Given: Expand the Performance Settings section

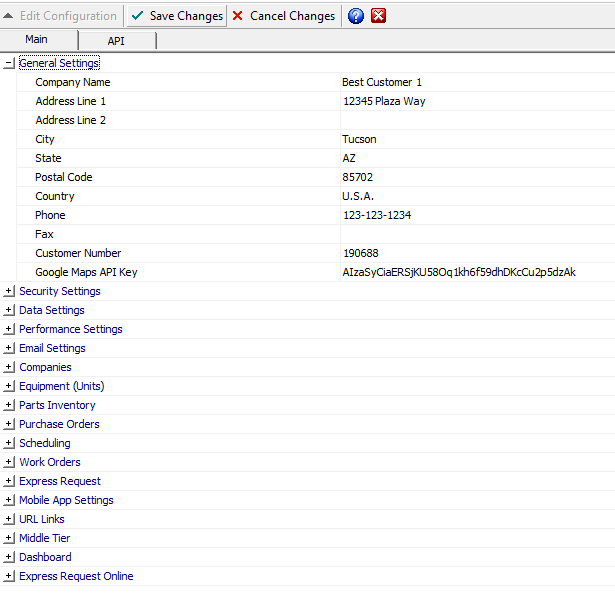Looking at the screenshot, I should (9, 329).
